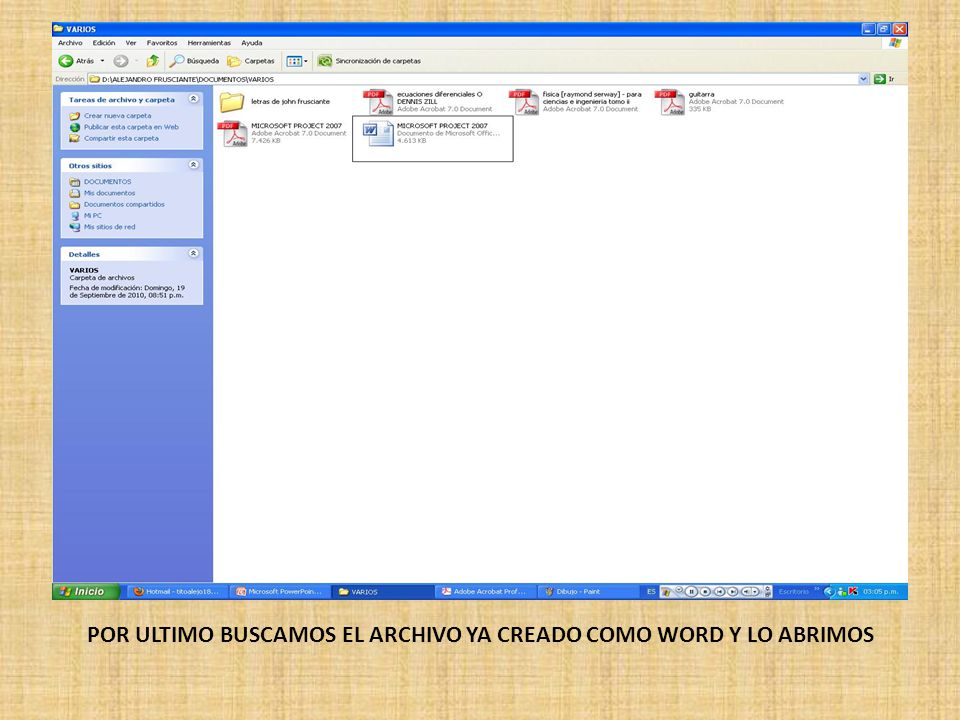The height and width of the screenshot is (720, 960).
Task: Select ecuaciones diferenciales Dennis Zill PDF icon
Action: pos(378,102)
